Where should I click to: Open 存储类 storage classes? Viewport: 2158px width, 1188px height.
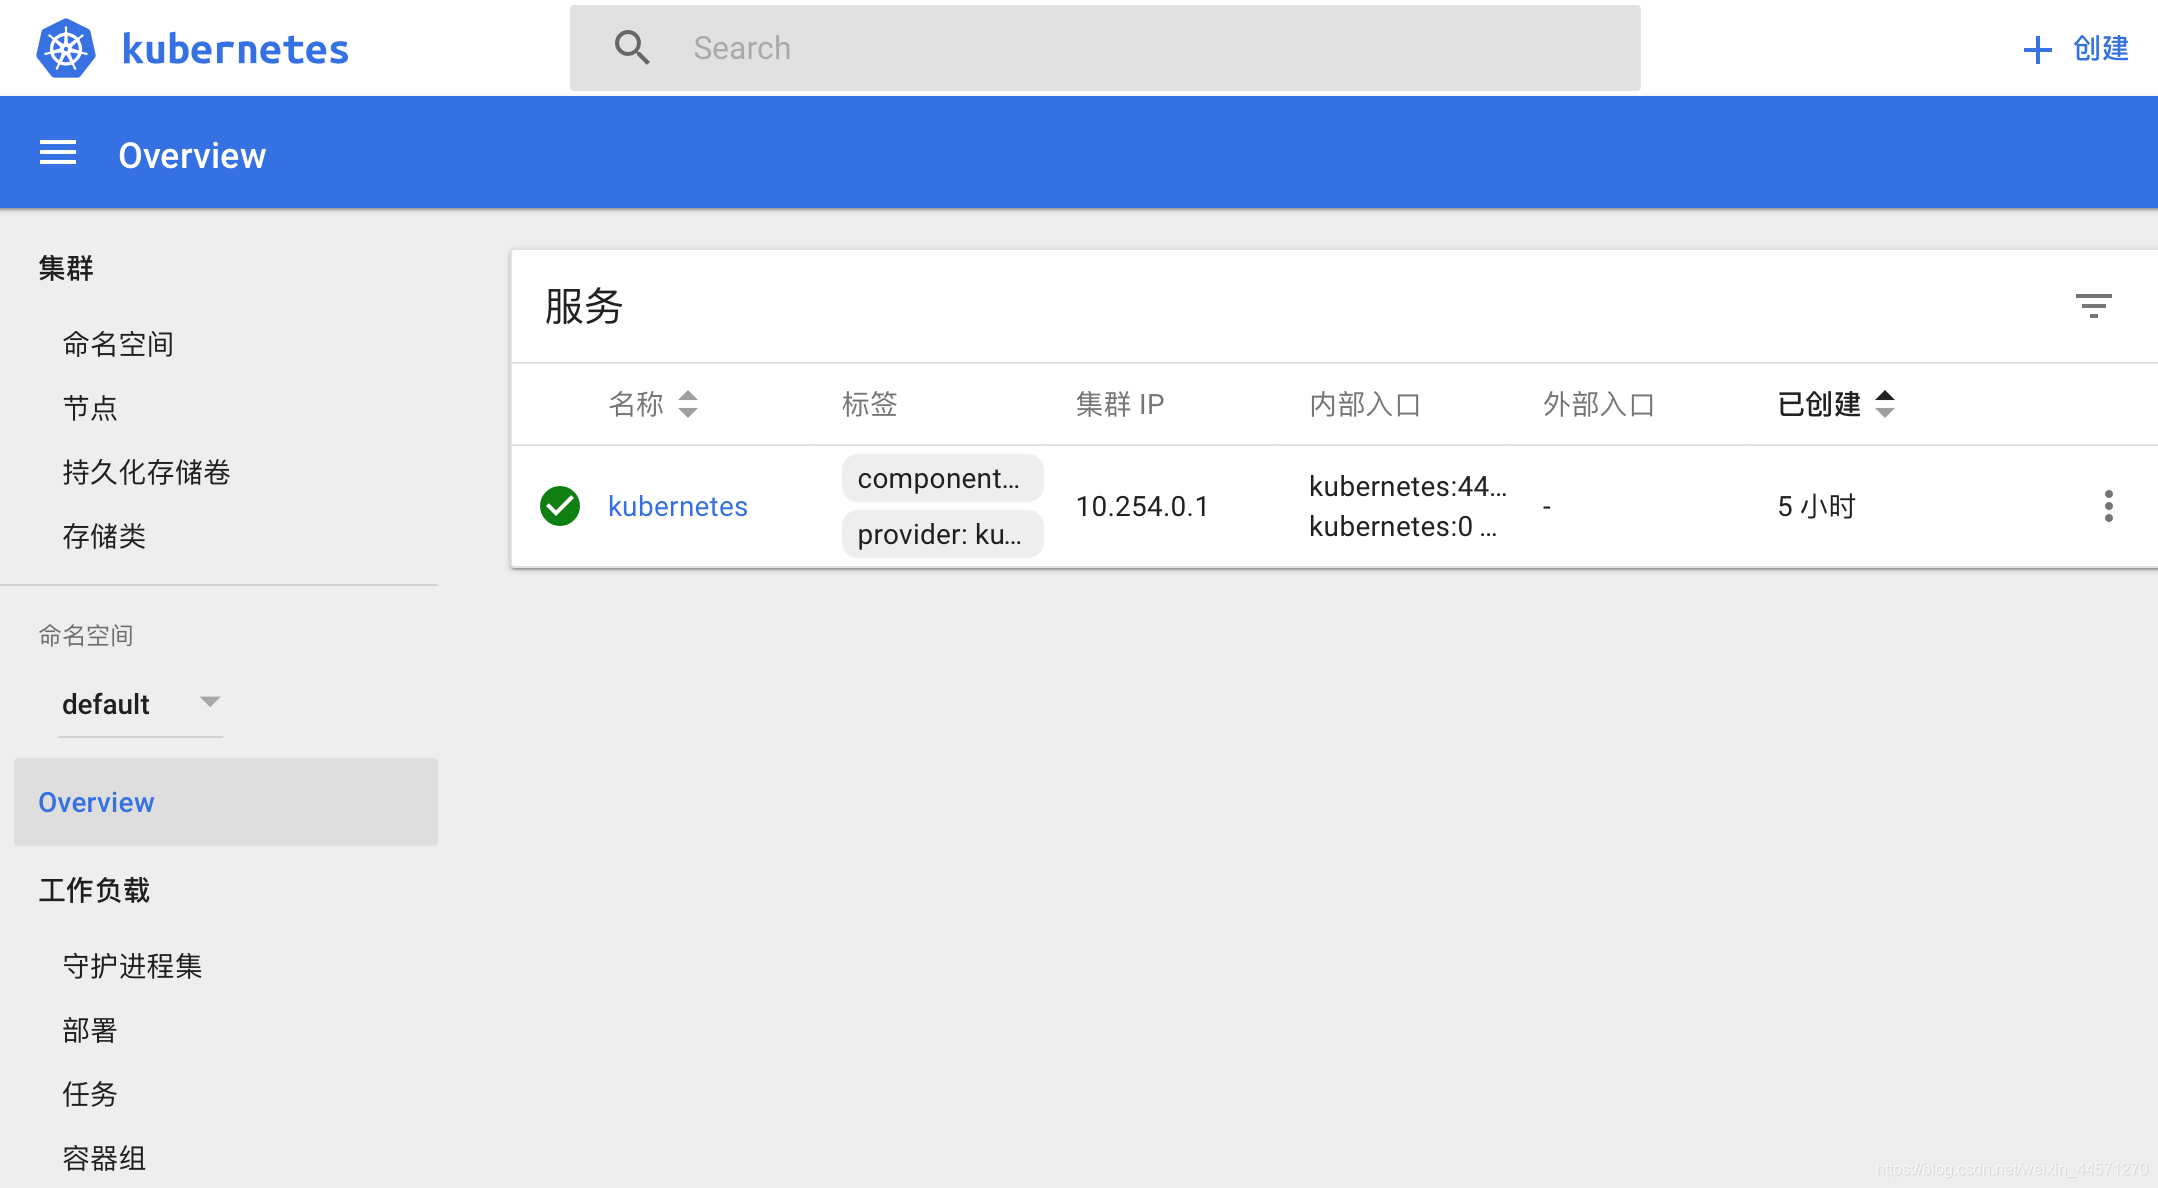pyautogui.click(x=104, y=536)
